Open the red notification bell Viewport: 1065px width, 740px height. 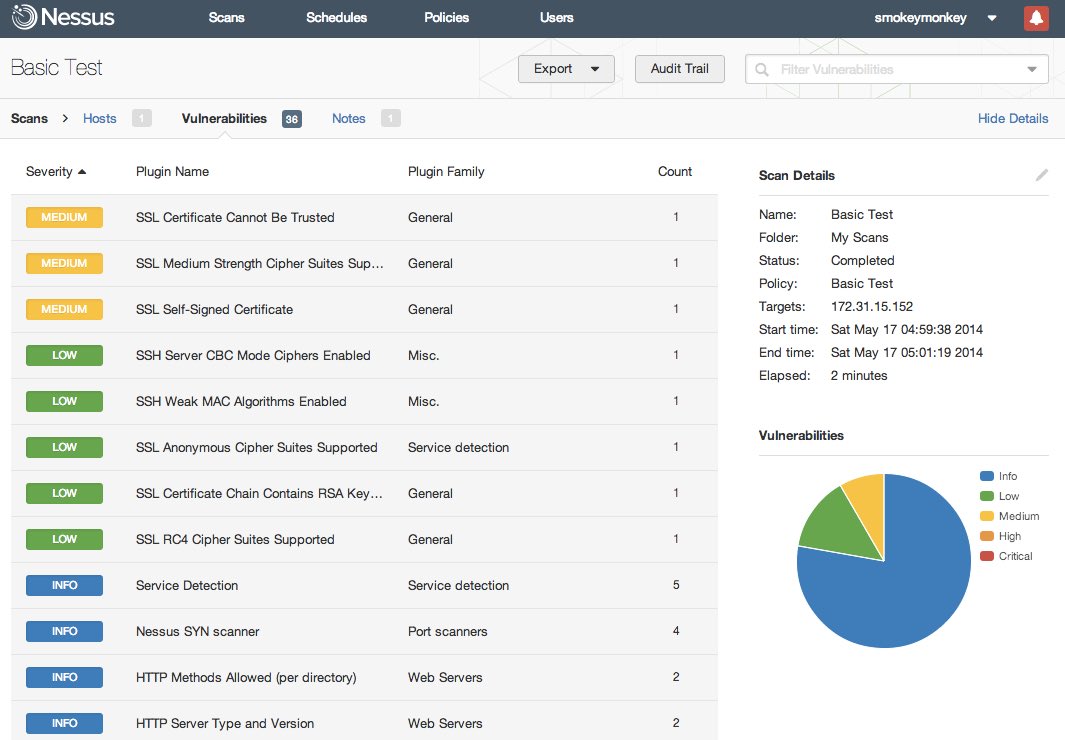[x=1036, y=18]
